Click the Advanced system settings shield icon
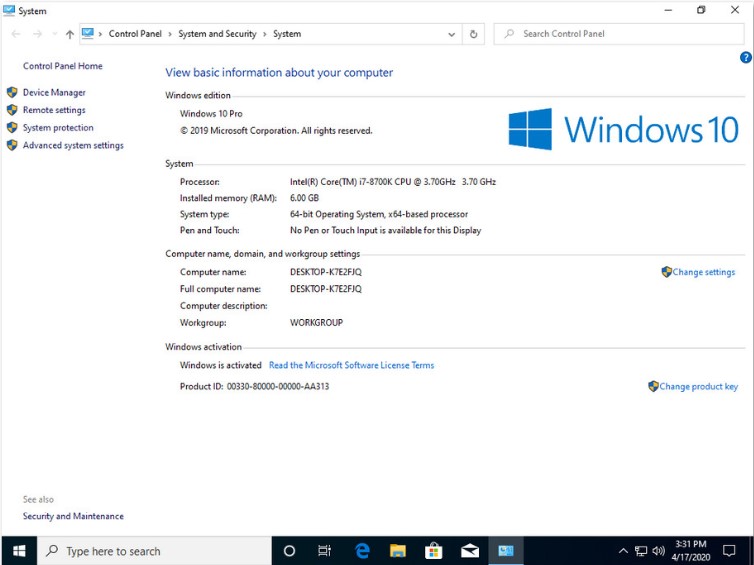The image size is (754, 565). [x=12, y=145]
